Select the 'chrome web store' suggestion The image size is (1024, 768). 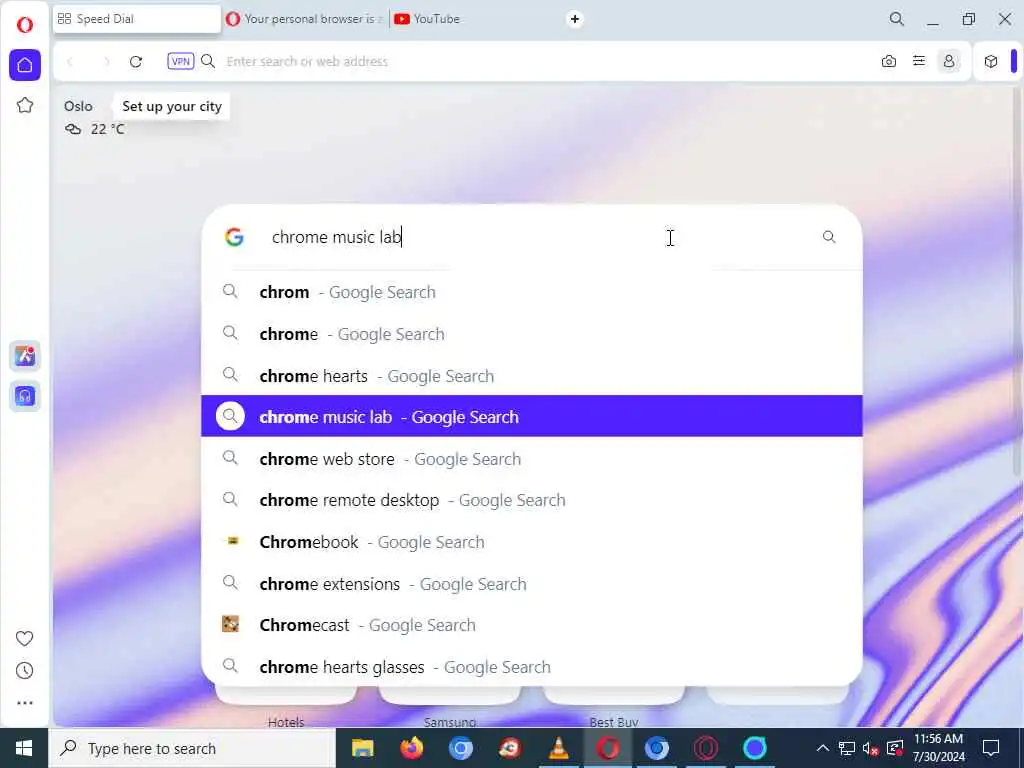pyautogui.click(x=532, y=458)
